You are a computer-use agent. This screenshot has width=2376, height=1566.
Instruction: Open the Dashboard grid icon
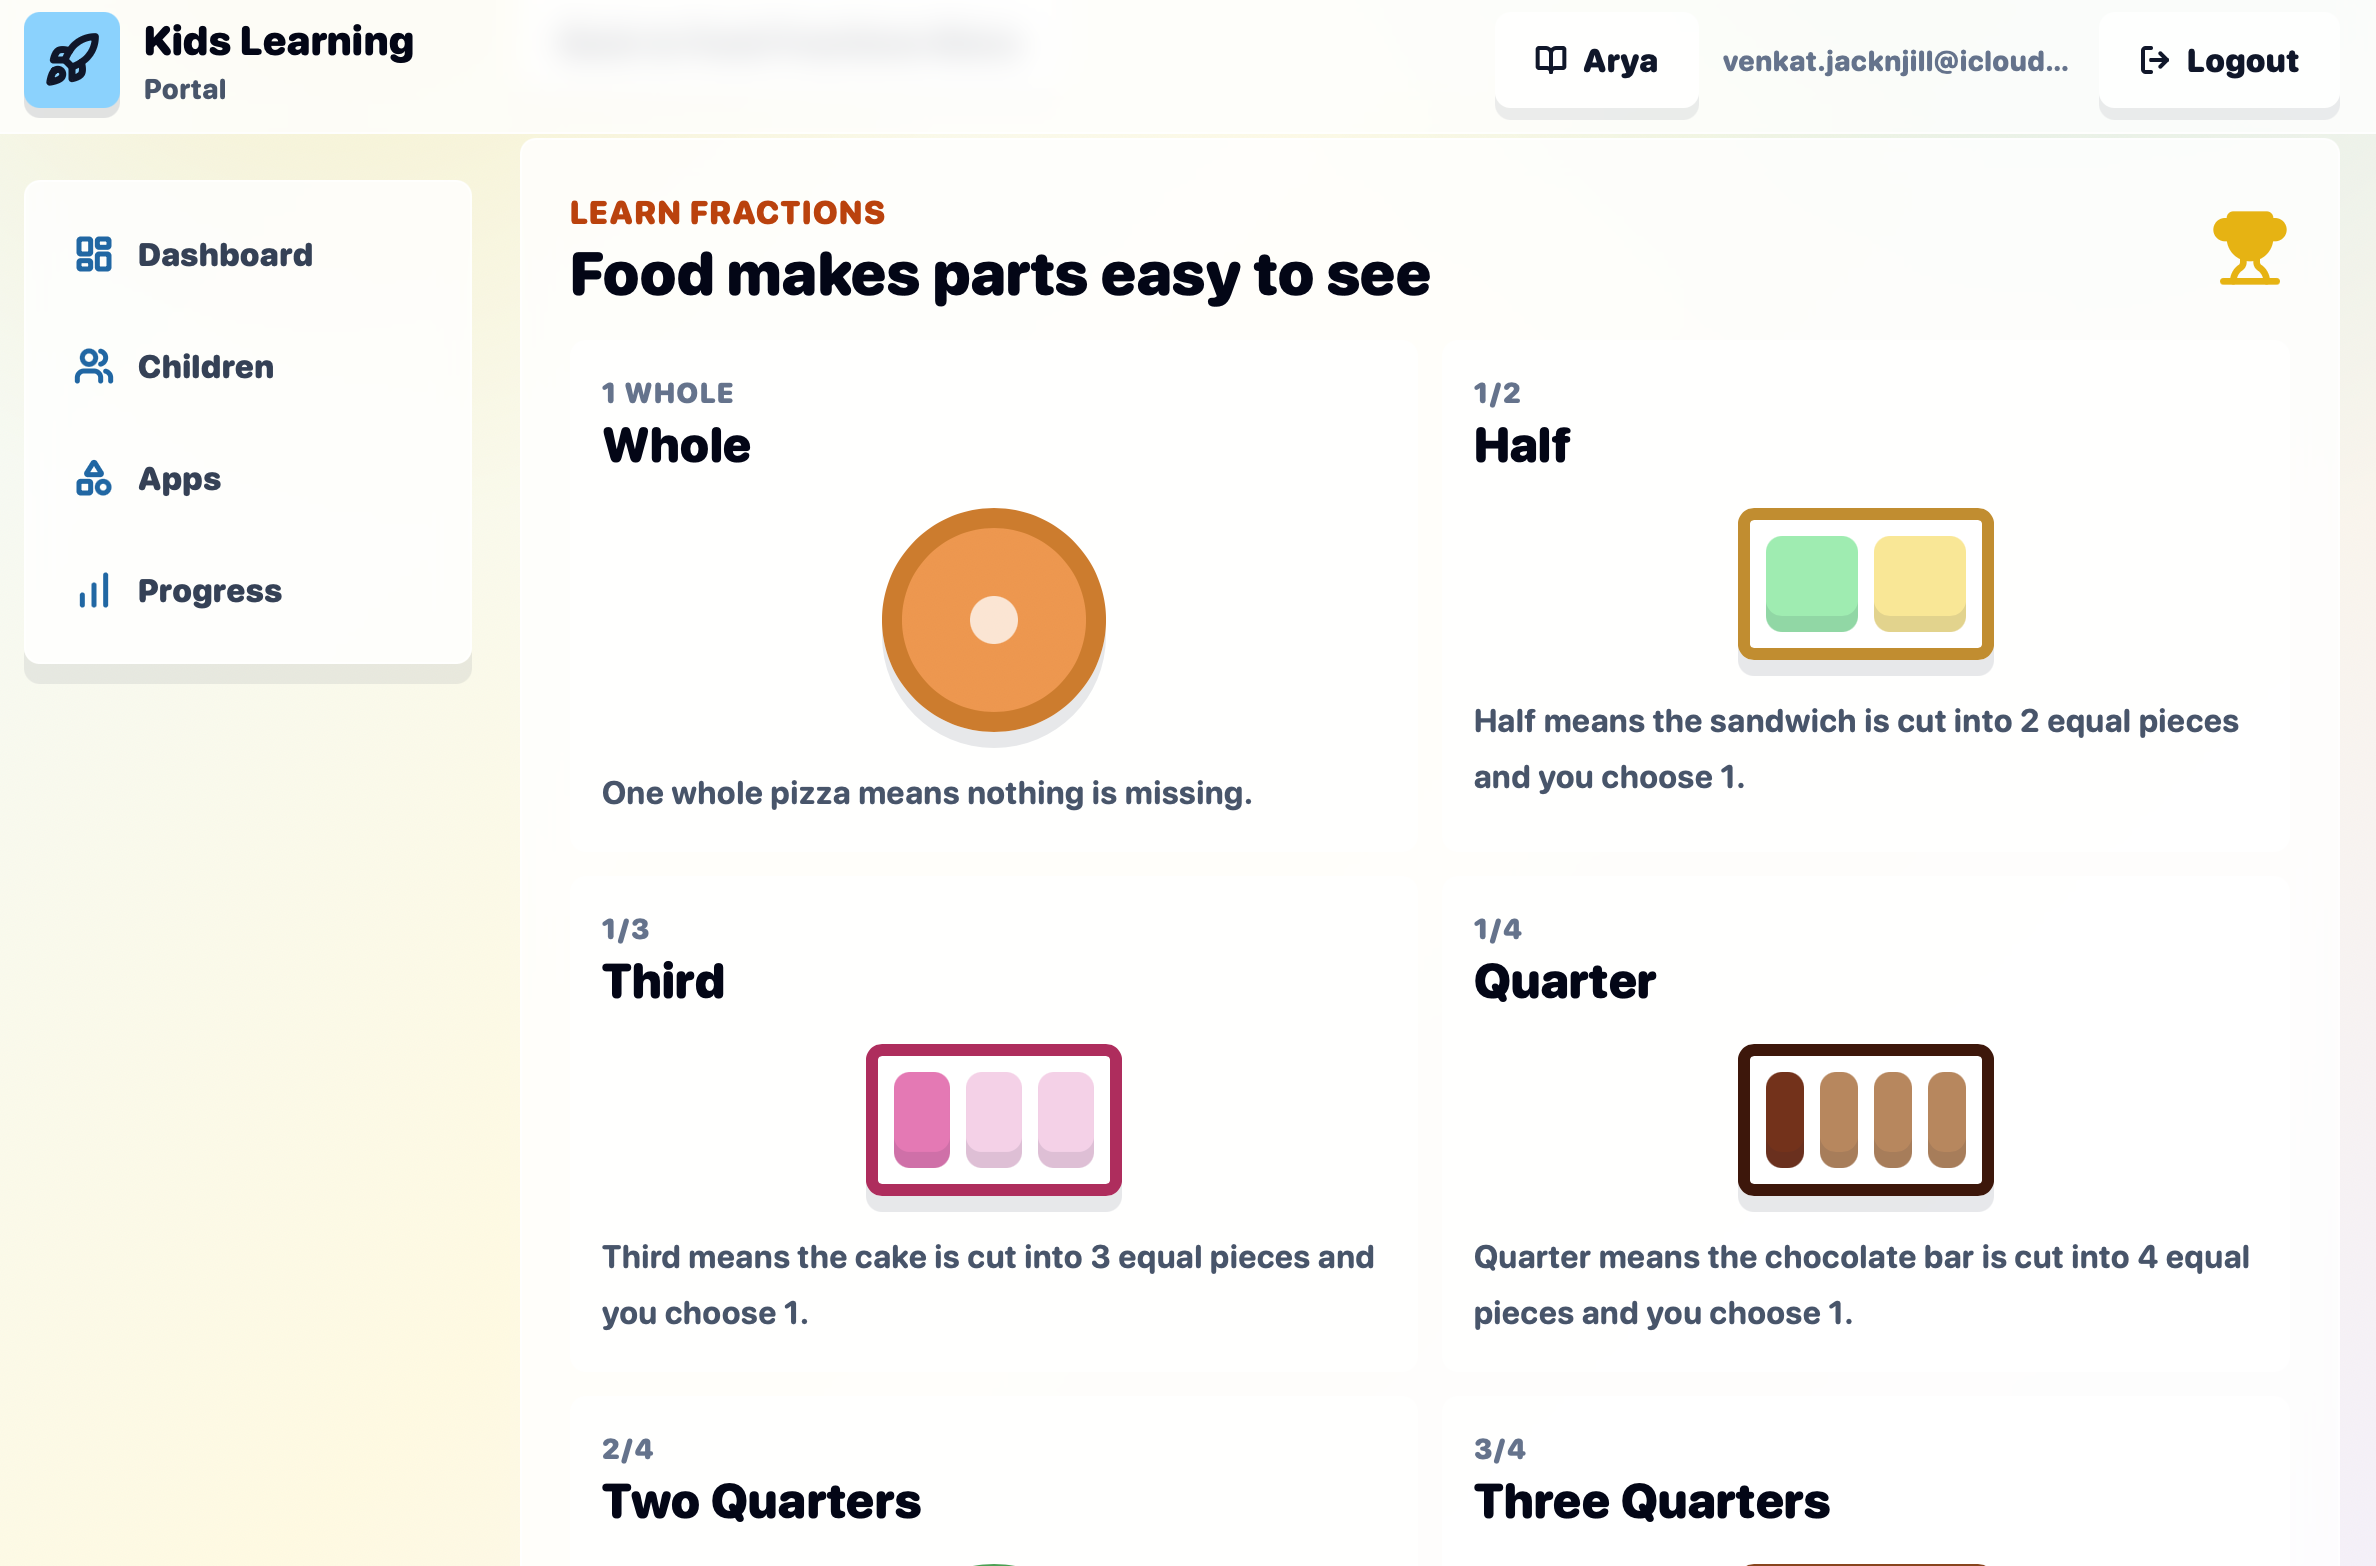[x=94, y=254]
